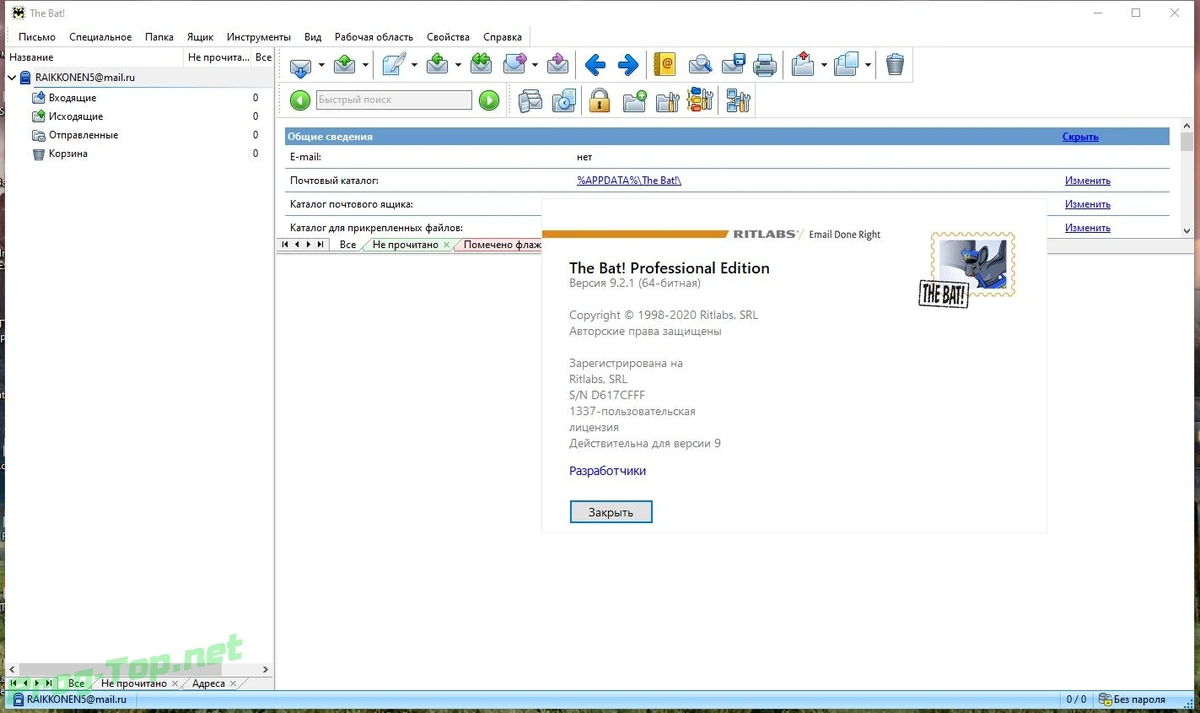Click the Forward message icon

(x=515, y=66)
